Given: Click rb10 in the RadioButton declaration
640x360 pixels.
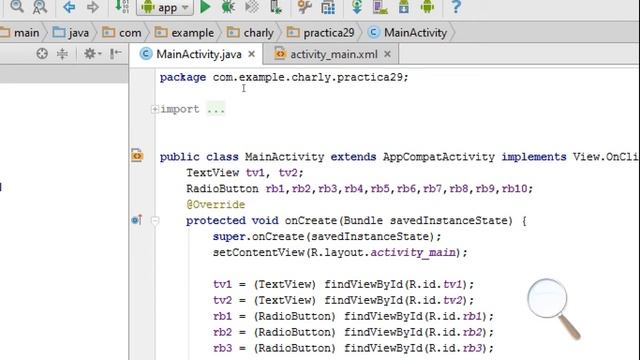Looking at the screenshot, I should [514, 189].
